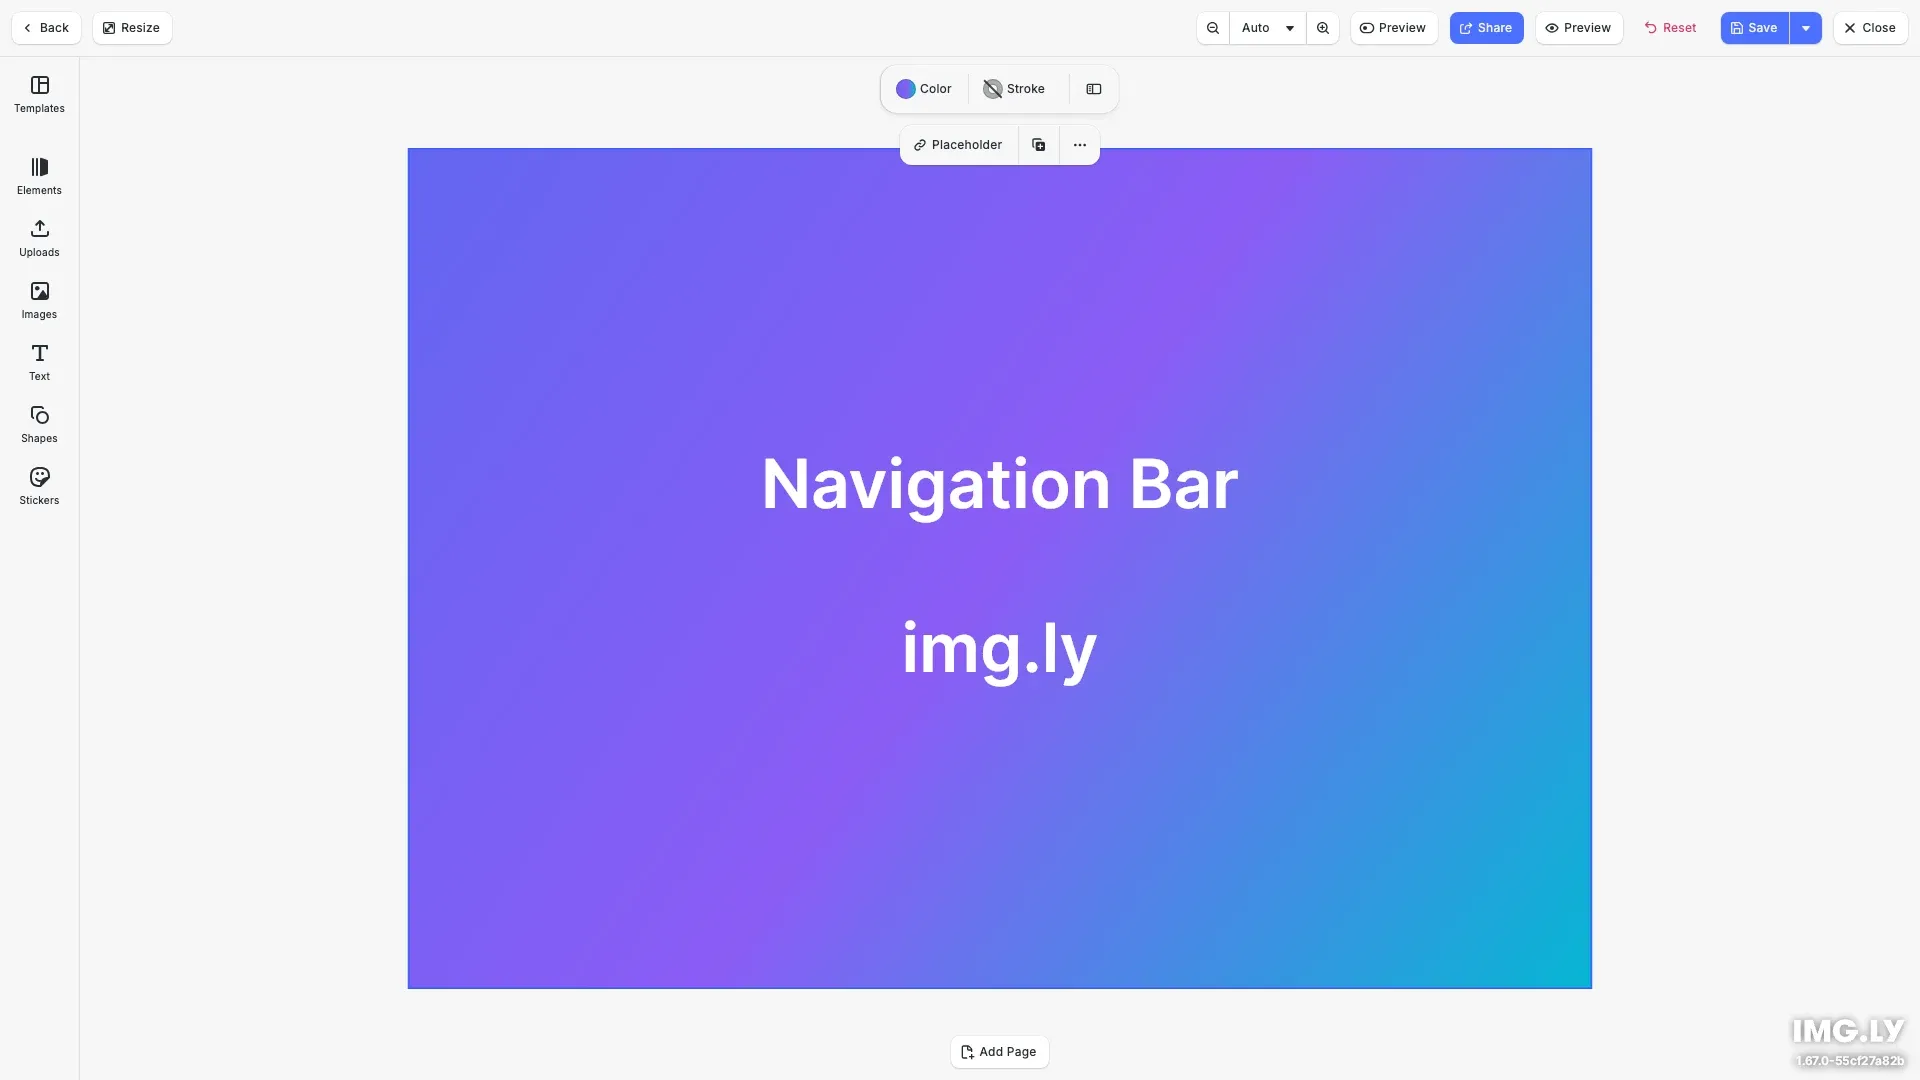The height and width of the screenshot is (1080, 1920).
Task: Zoom in using the magnifier icon
Action: [x=1323, y=27]
